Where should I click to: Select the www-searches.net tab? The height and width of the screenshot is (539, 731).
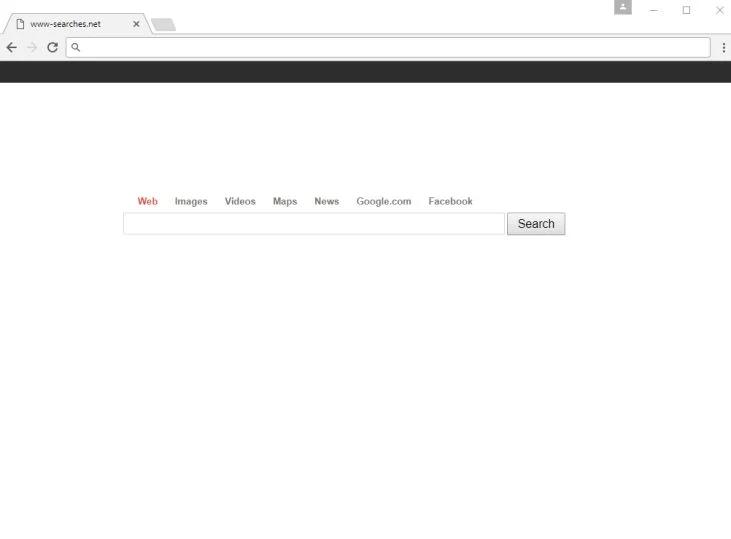[77, 24]
